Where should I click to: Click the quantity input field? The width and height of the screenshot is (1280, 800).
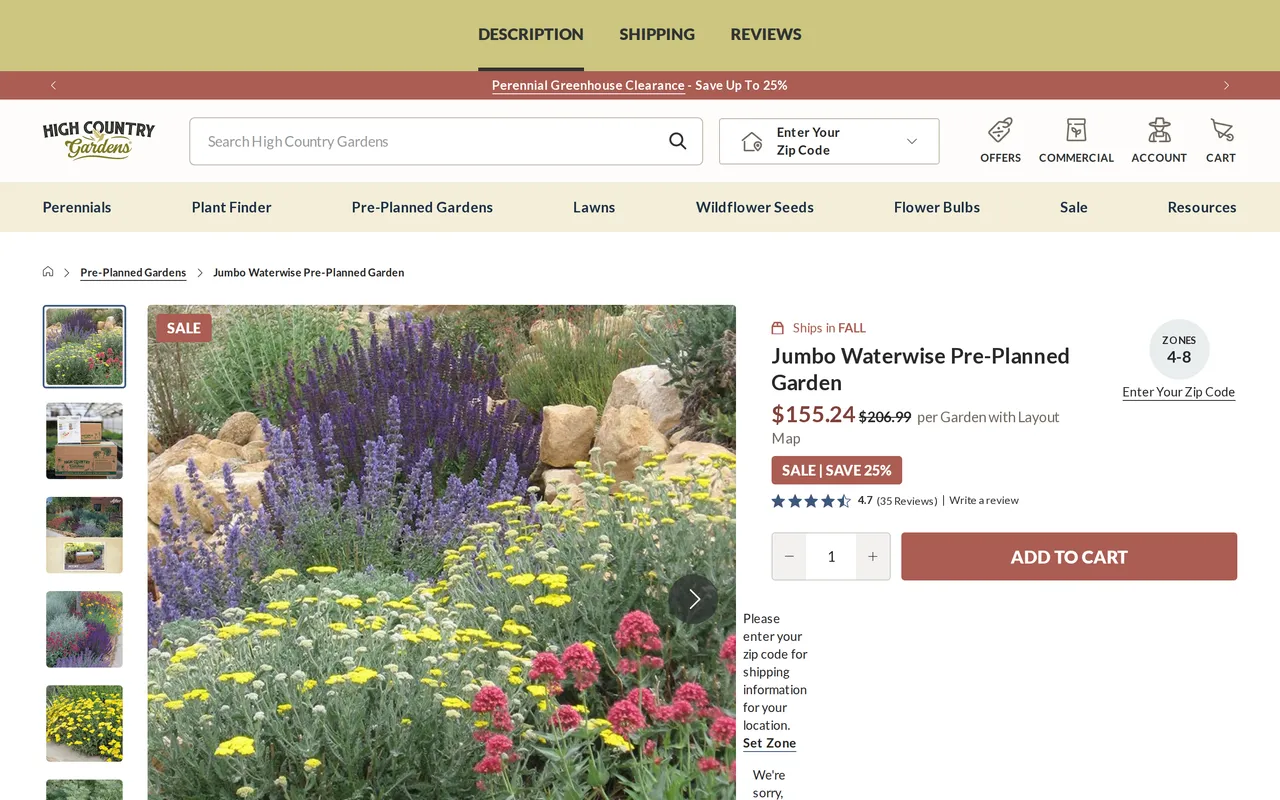(831, 557)
